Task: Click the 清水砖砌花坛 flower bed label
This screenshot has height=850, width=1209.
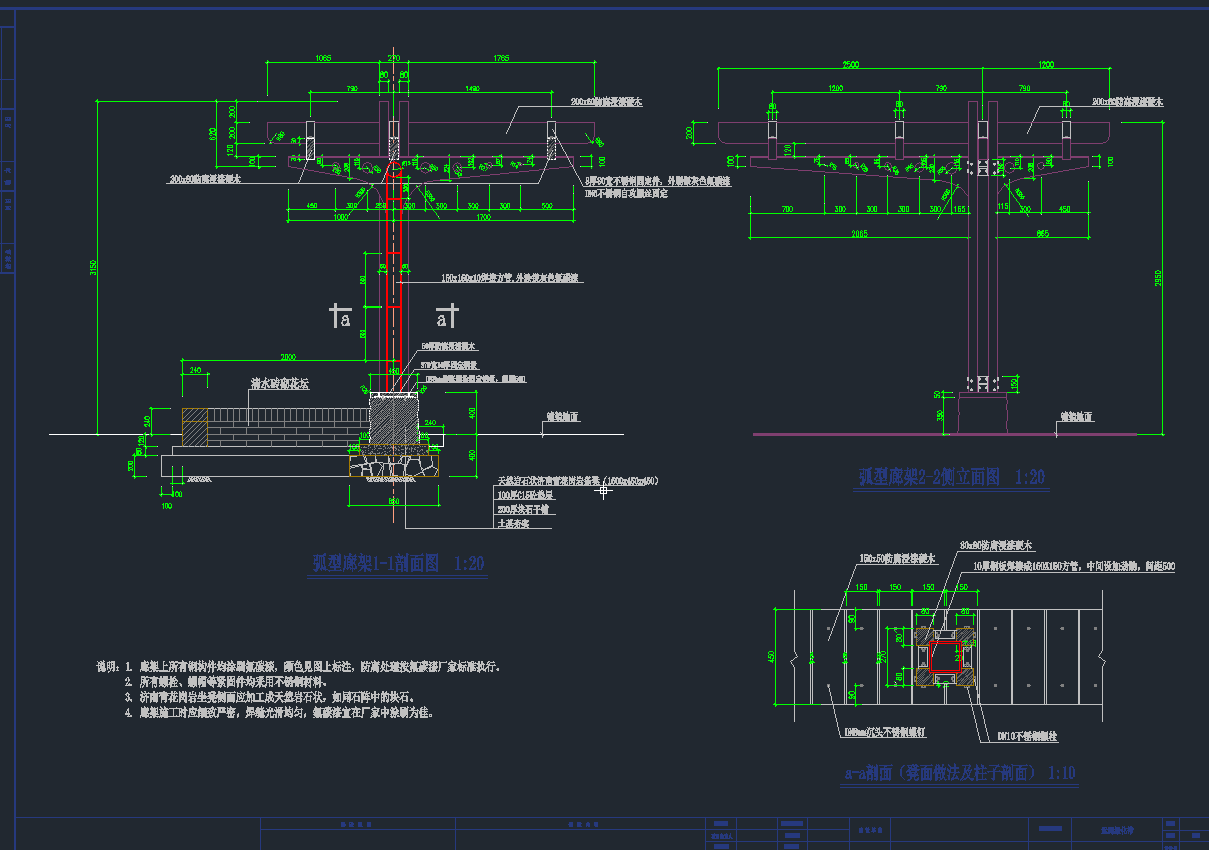Action: [x=280, y=383]
